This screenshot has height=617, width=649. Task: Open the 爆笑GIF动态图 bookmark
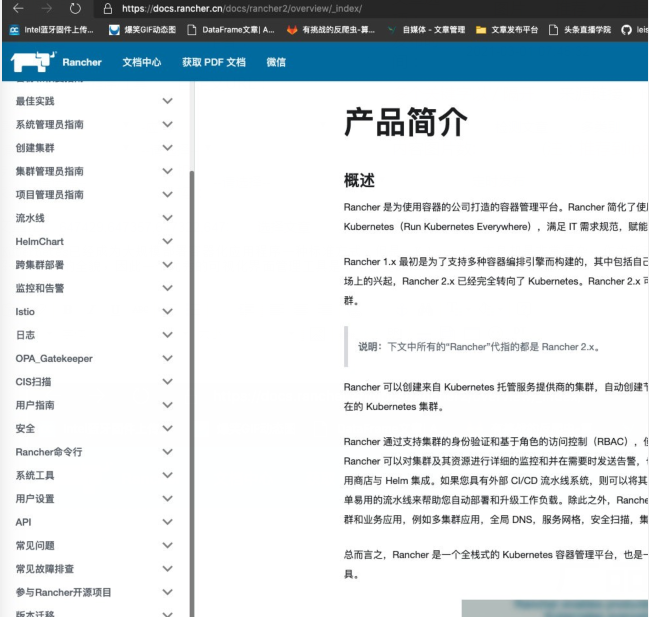point(142,30)
